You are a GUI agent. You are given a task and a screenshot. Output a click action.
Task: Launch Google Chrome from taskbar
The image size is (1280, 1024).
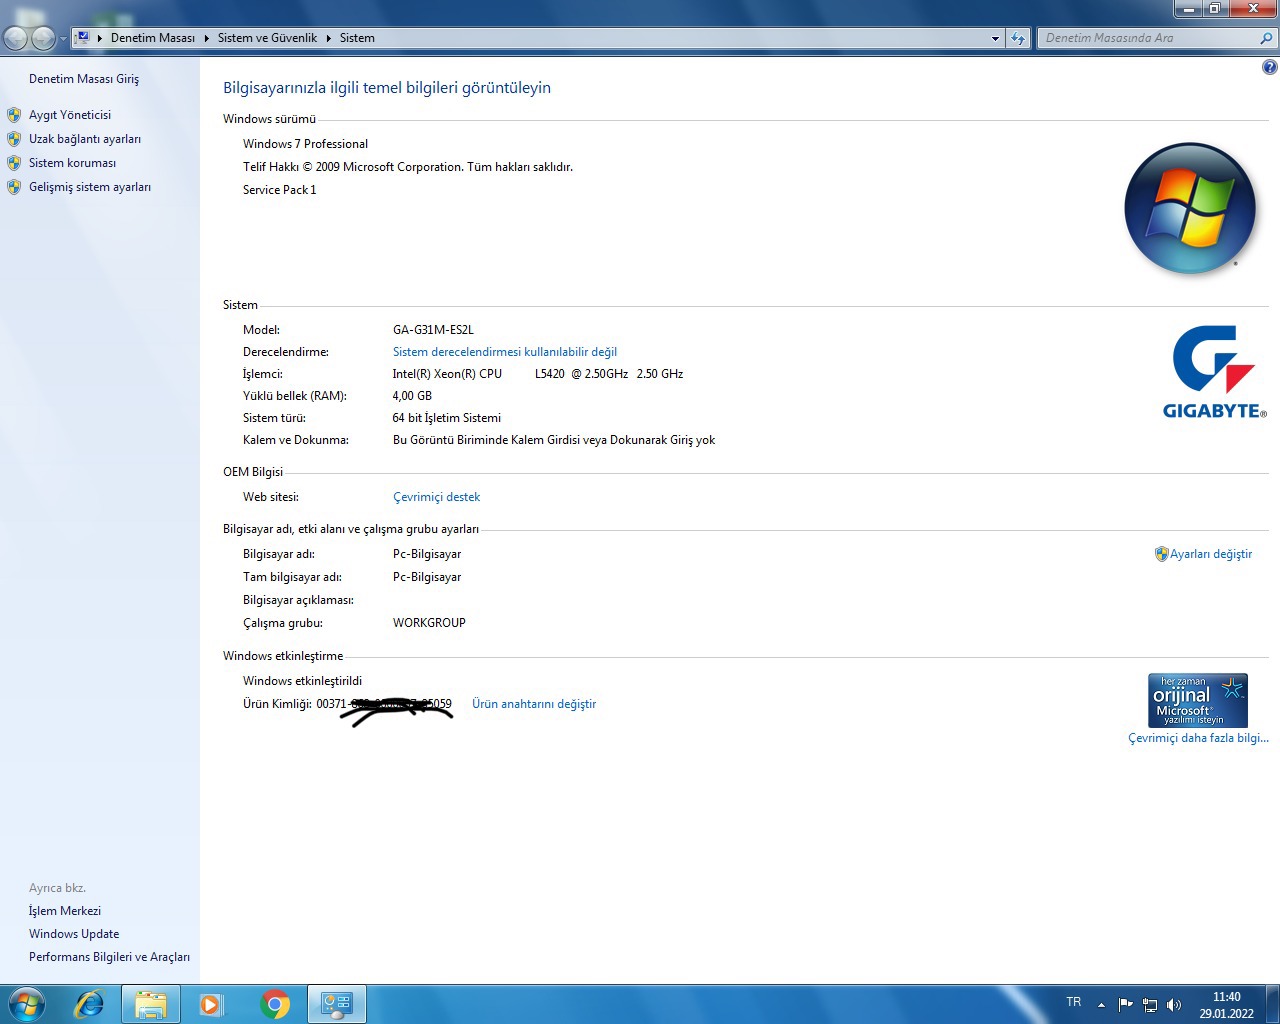(275, 1004)
